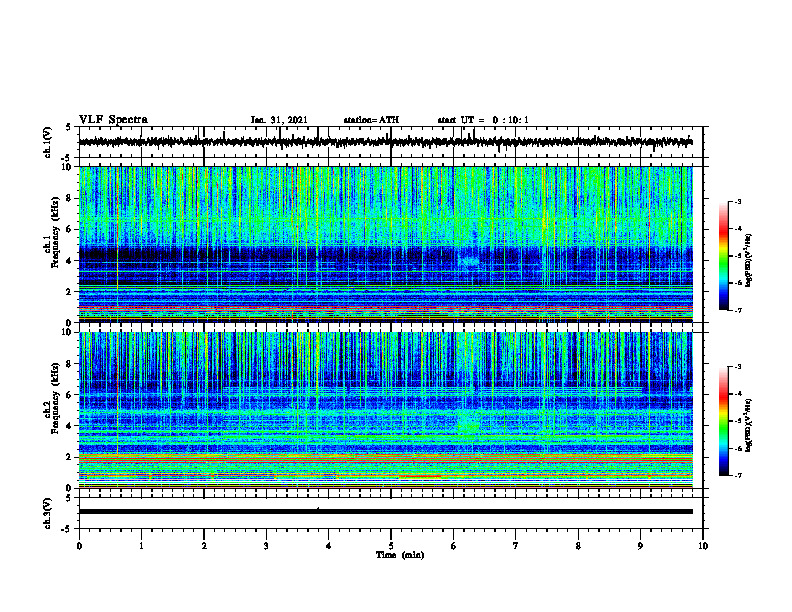The image size is (792, 612).
Task: Click the 'Time (min)' axis label
Action: tap(400, 555)
